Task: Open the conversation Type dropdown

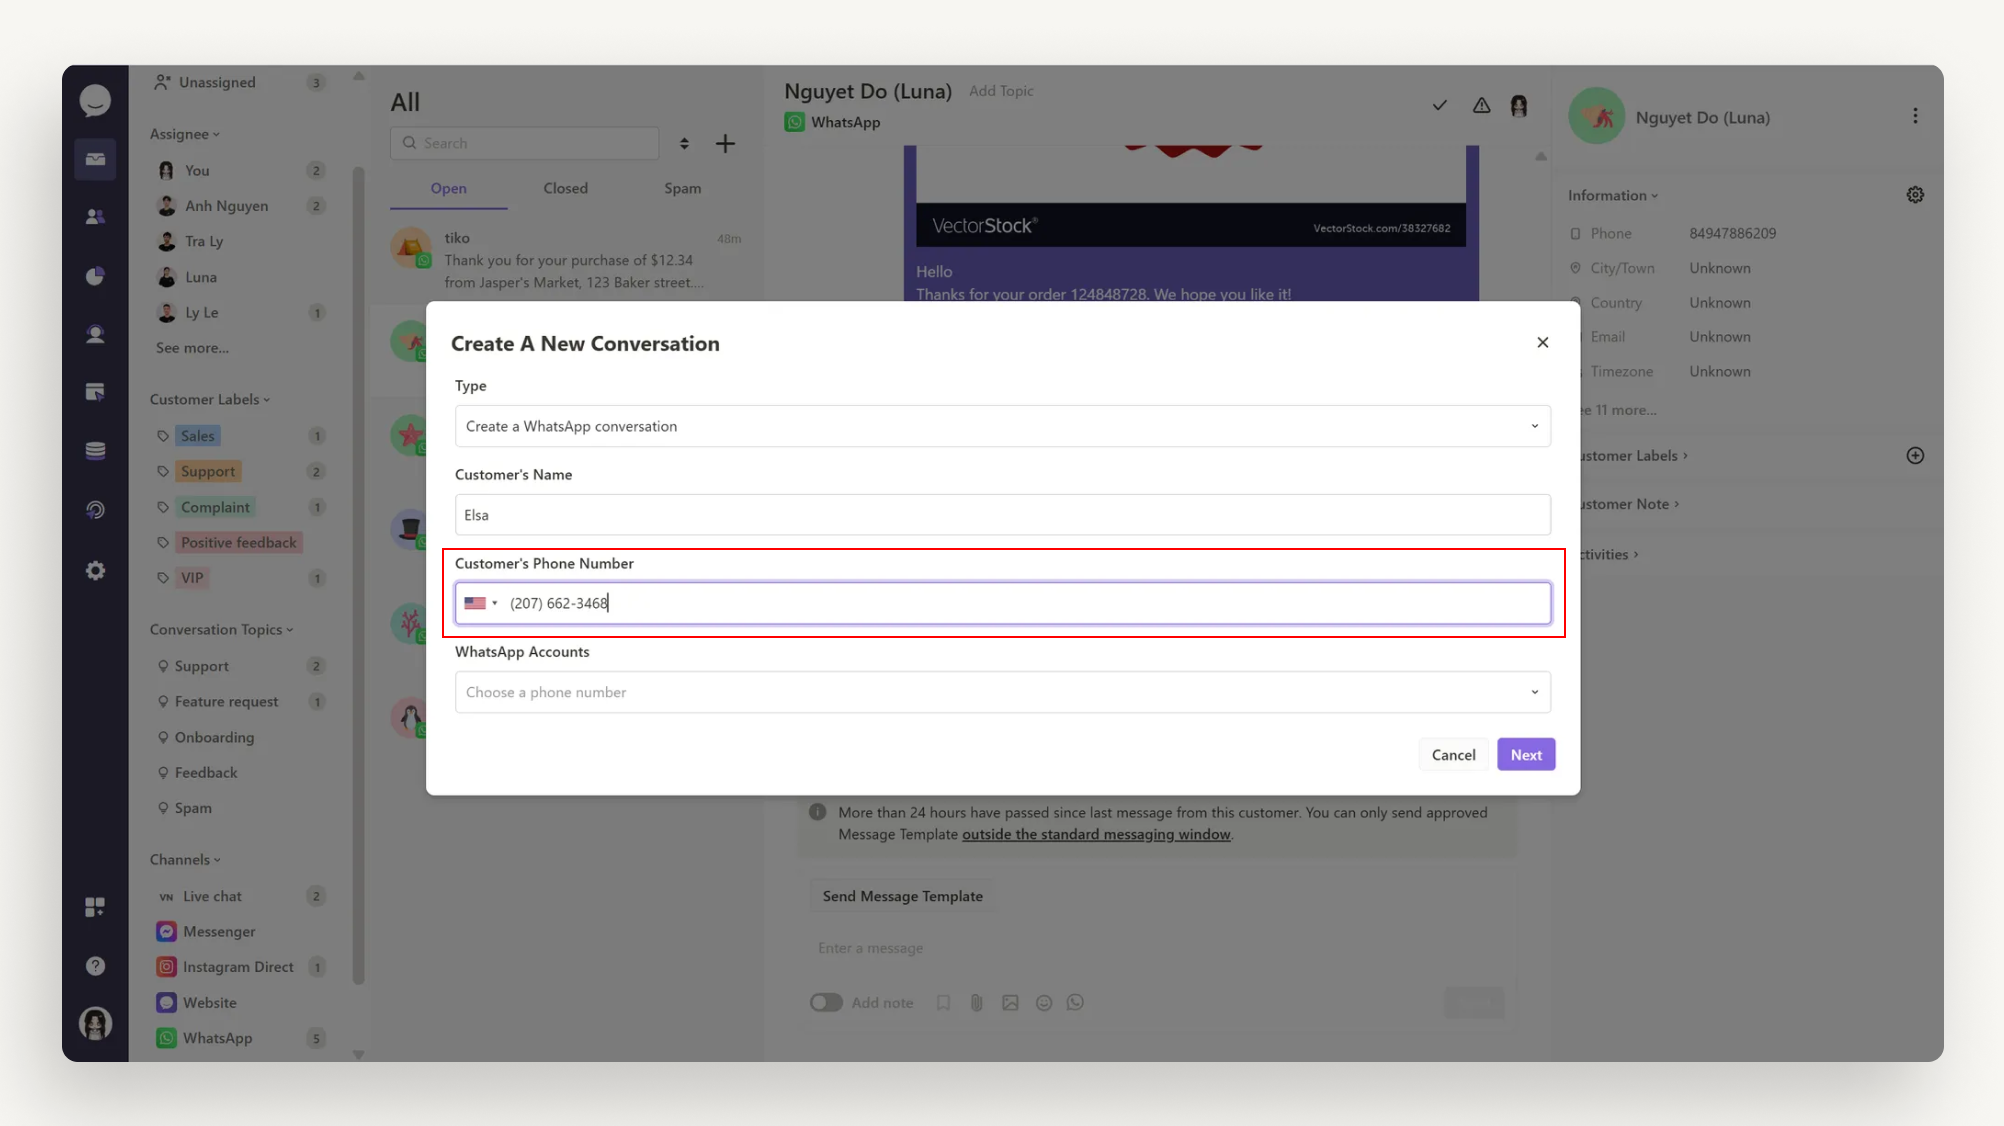Action: coord(1002,426)
